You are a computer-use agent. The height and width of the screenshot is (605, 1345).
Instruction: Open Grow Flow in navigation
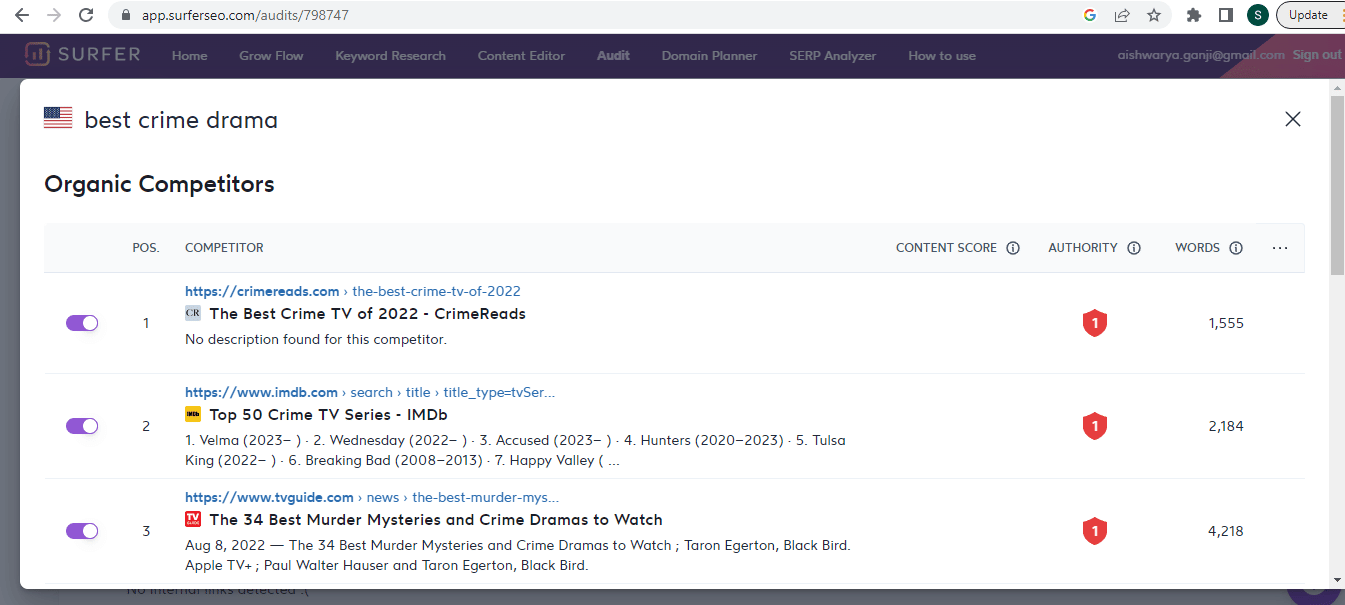[x=271, y=56]
